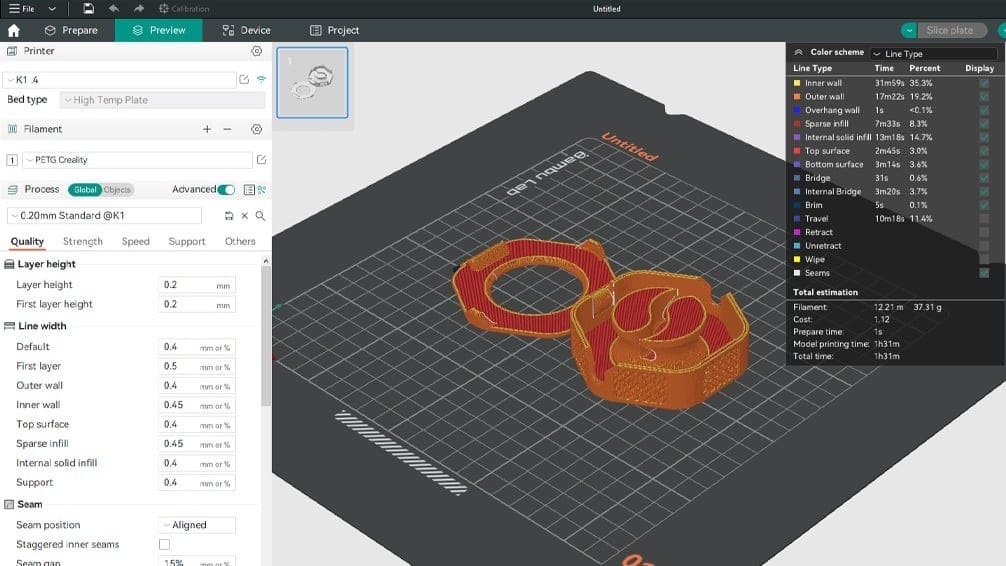Image resolution: width=1006 pixels, height=566 pixels.
Task: Open filament settings gear icon
Action: click(257, 129)
